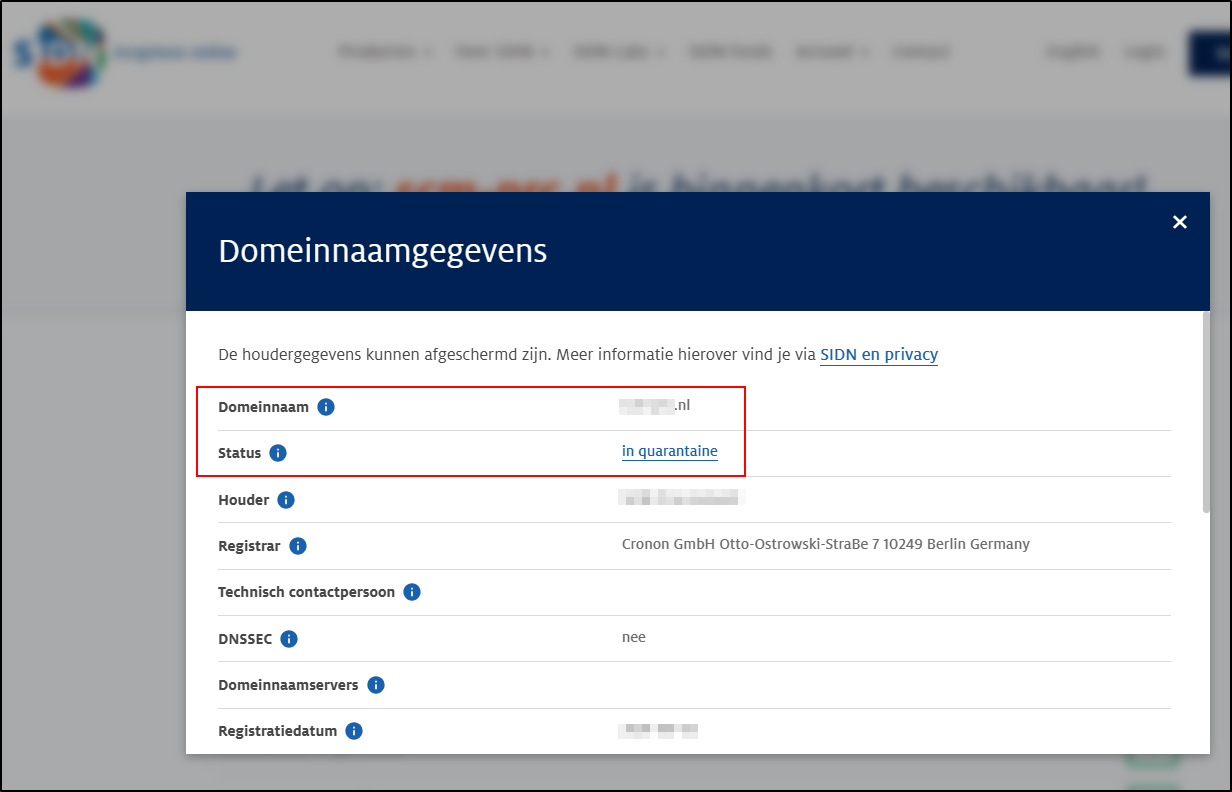Image resolution: width=1232 pixels, height=792 pixels.
Task: Open the Domeinnaamservers info icon
Action: click(x=376, y=685)
